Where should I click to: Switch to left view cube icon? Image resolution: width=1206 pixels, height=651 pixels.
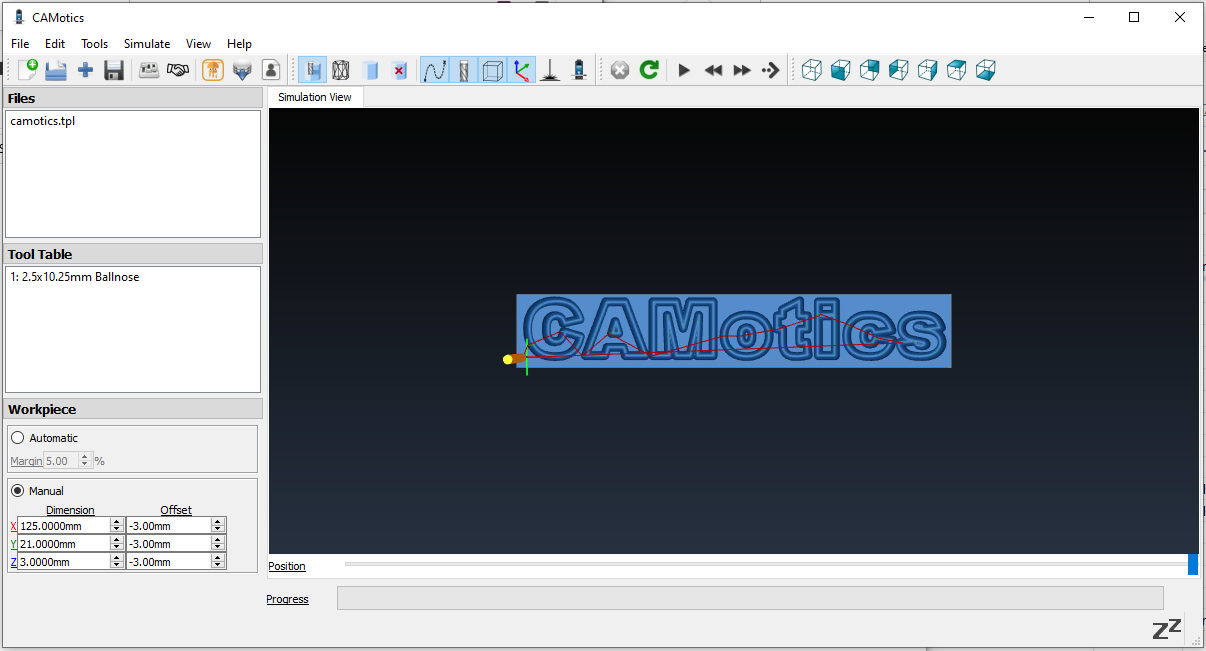pos(899,70)
